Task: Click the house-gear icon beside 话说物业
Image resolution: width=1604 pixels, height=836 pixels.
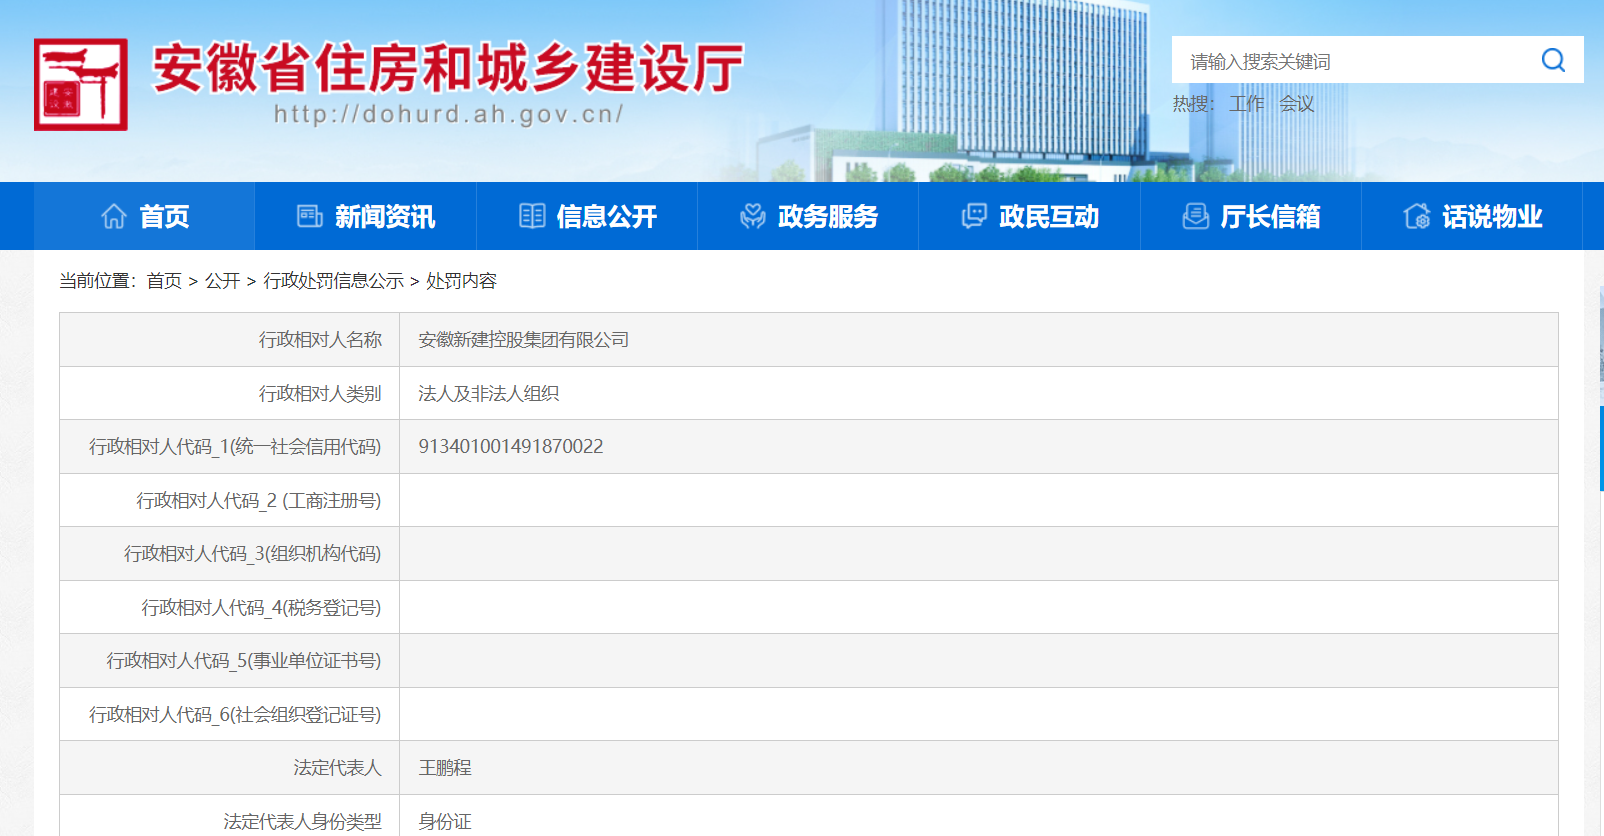Action: point(1417,216)
